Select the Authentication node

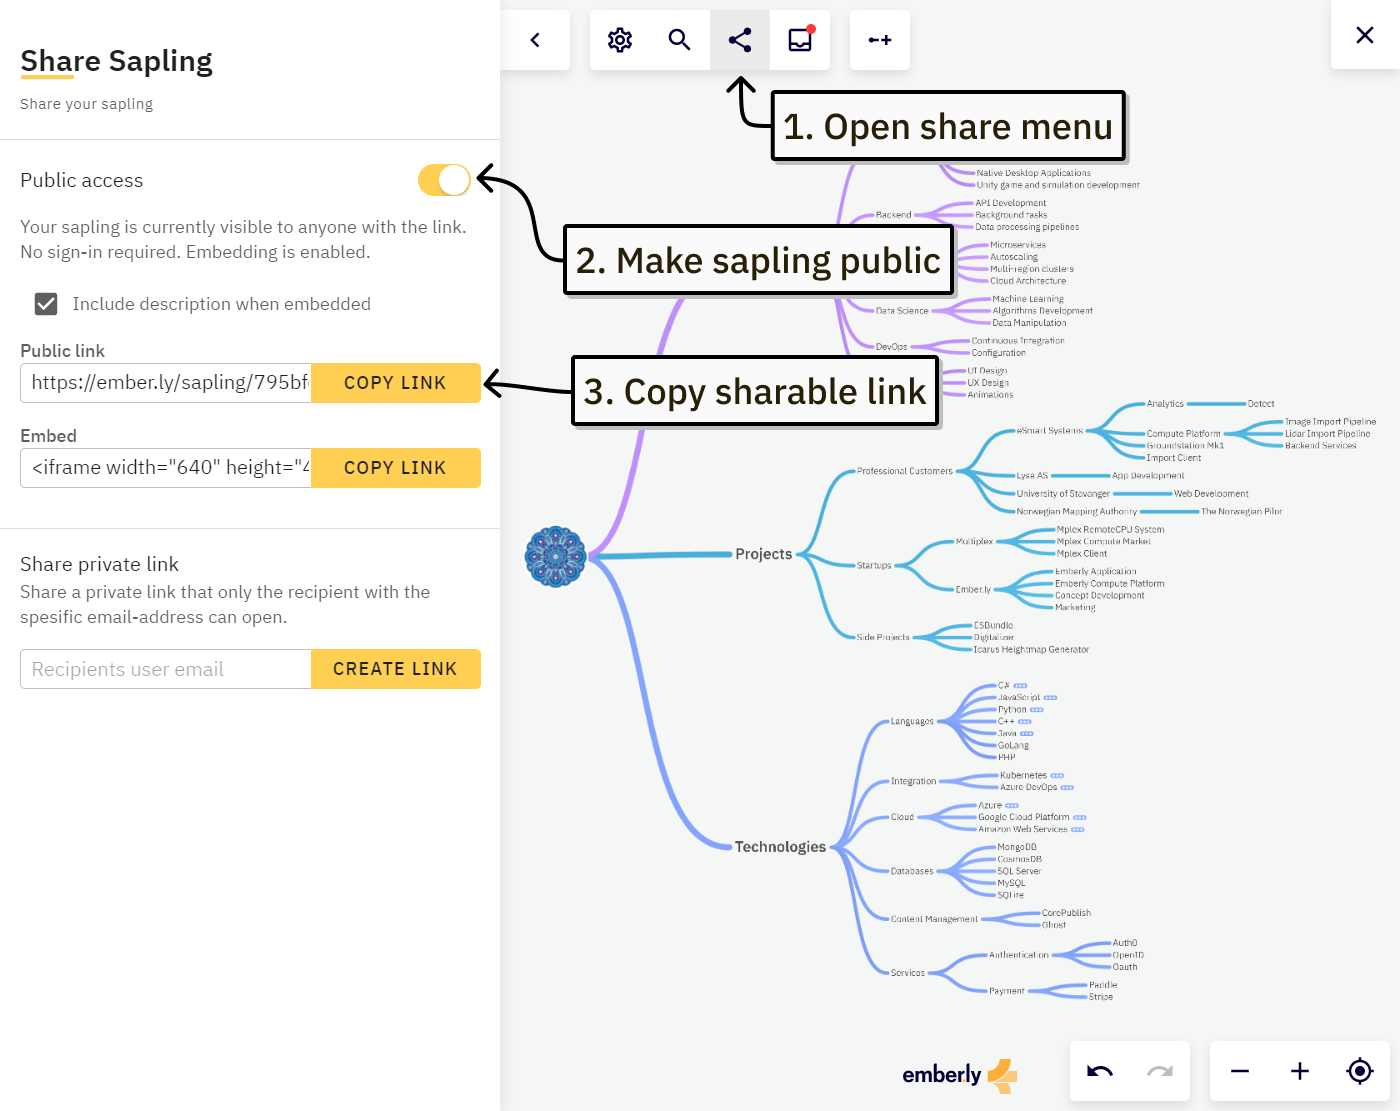(x=1019, y=956)
